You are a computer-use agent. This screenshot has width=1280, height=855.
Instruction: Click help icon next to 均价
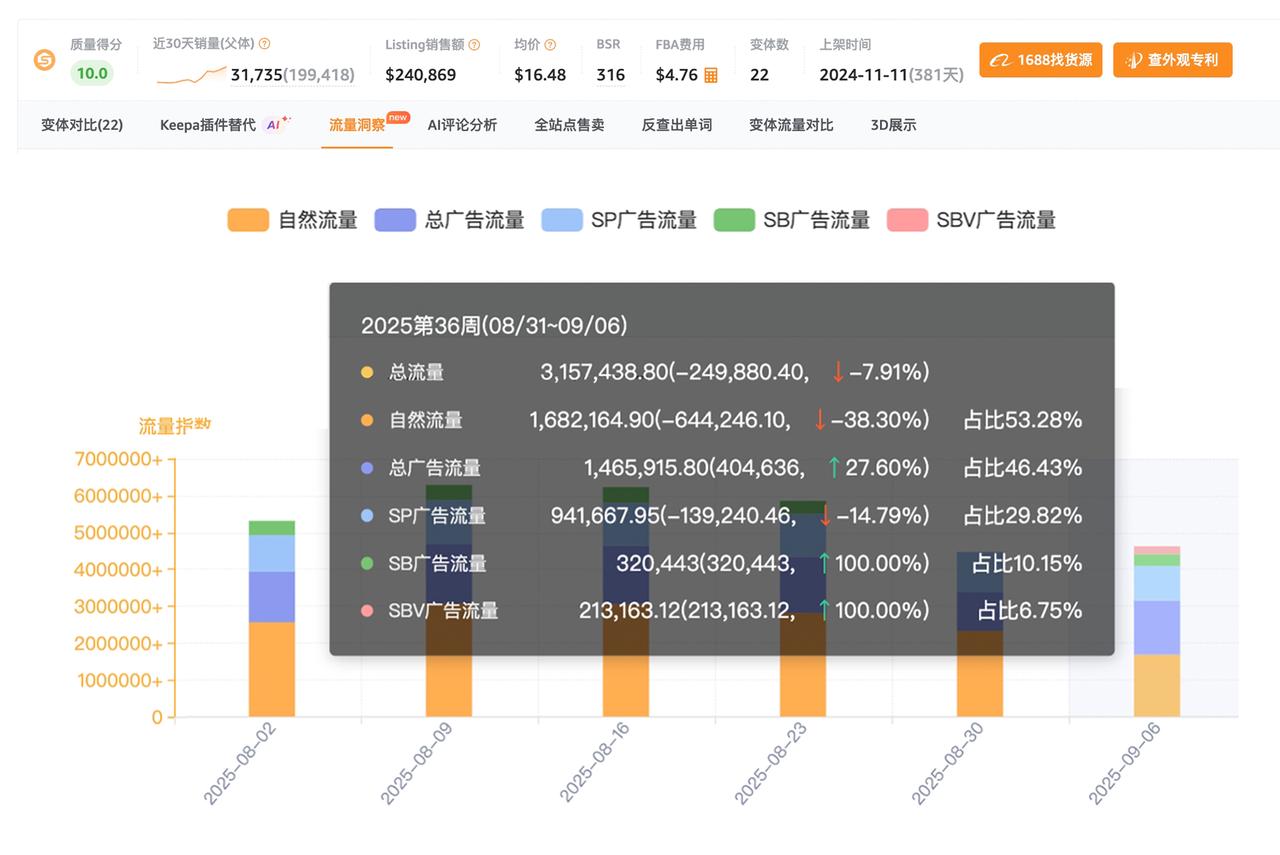tap(550, 45)
